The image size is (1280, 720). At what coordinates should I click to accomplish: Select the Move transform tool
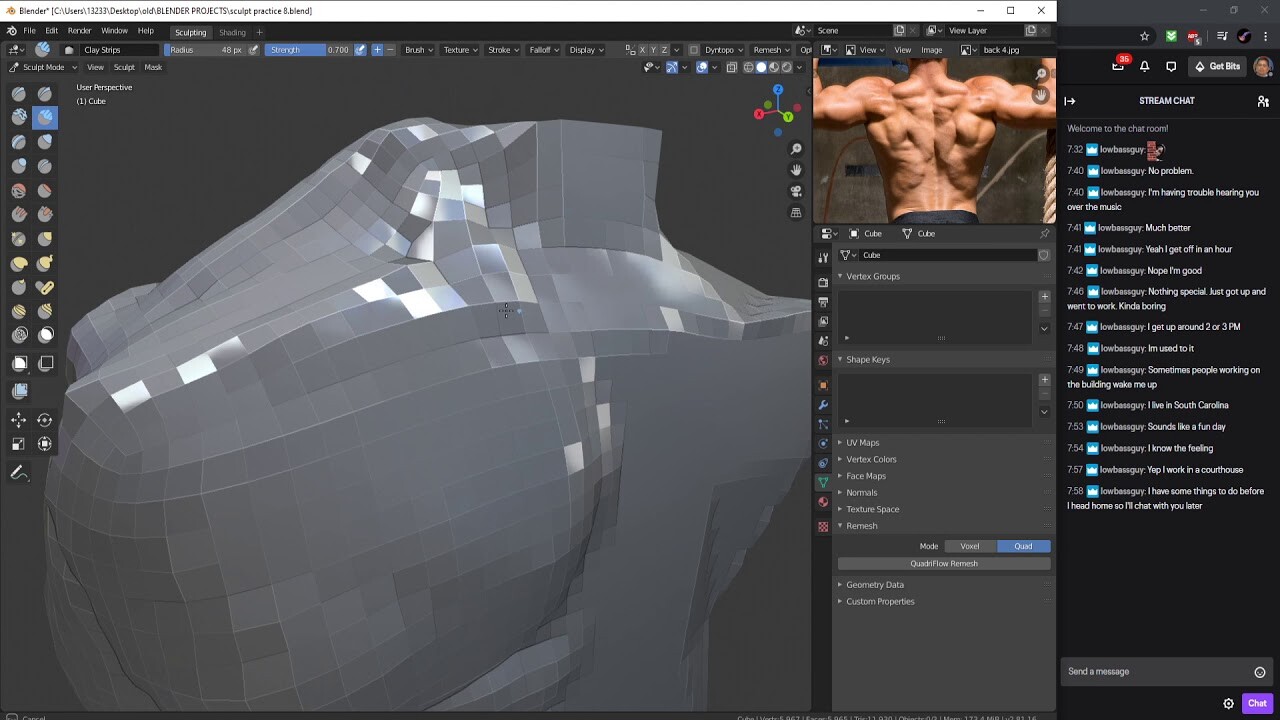point(19,418)
